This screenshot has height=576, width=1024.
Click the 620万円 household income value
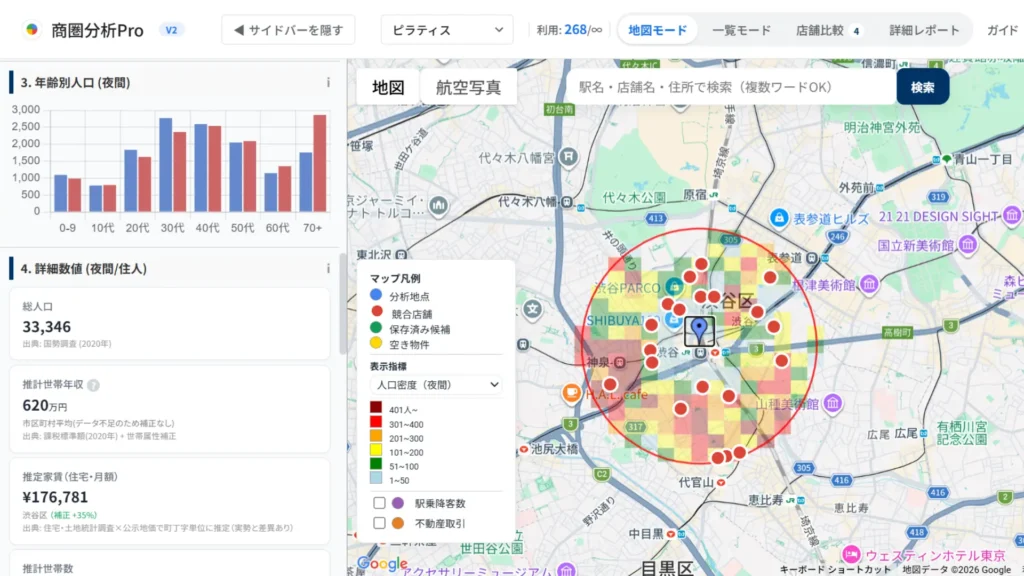click(44, 406)
